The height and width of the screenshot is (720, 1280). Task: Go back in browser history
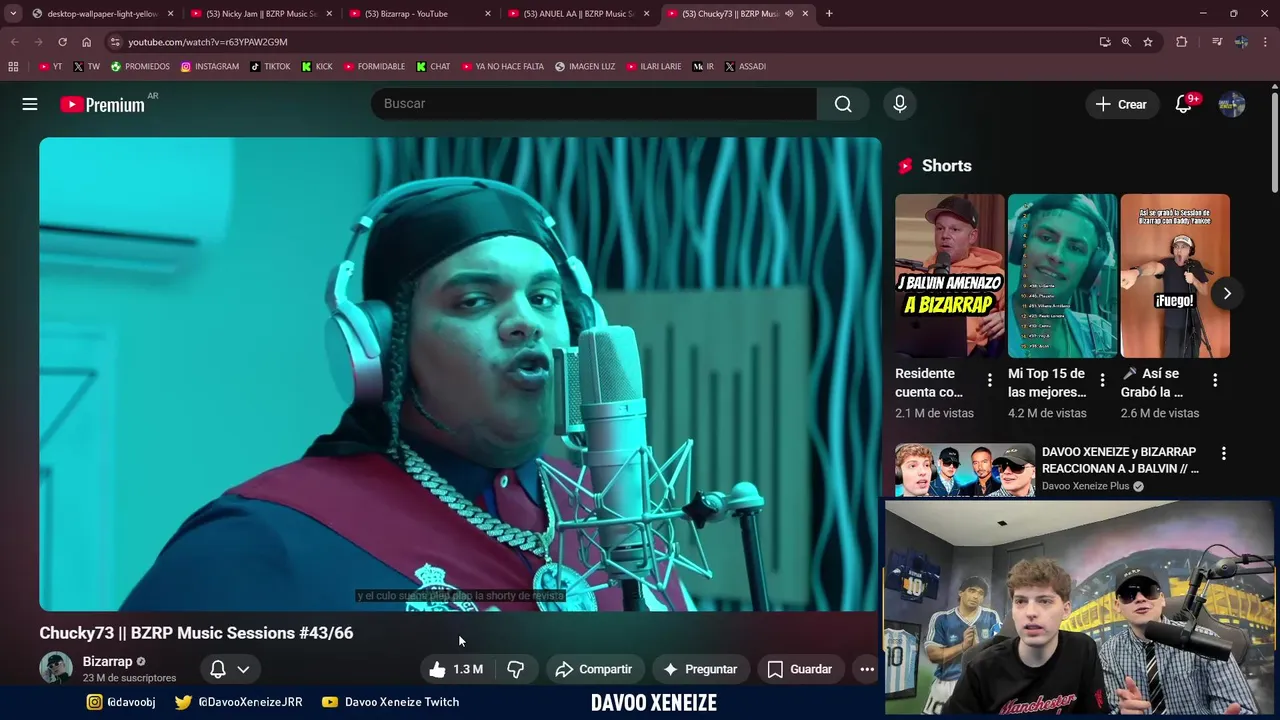click(x=14, y=42)
